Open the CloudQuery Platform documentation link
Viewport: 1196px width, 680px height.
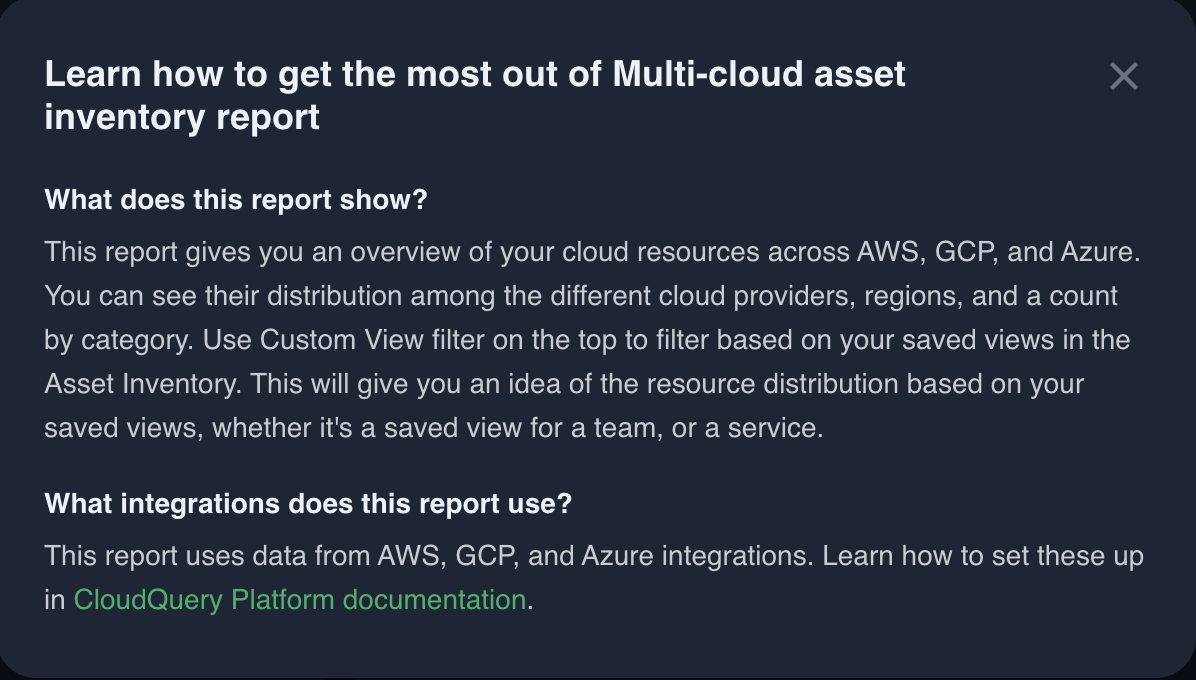[x=299, y=600]
